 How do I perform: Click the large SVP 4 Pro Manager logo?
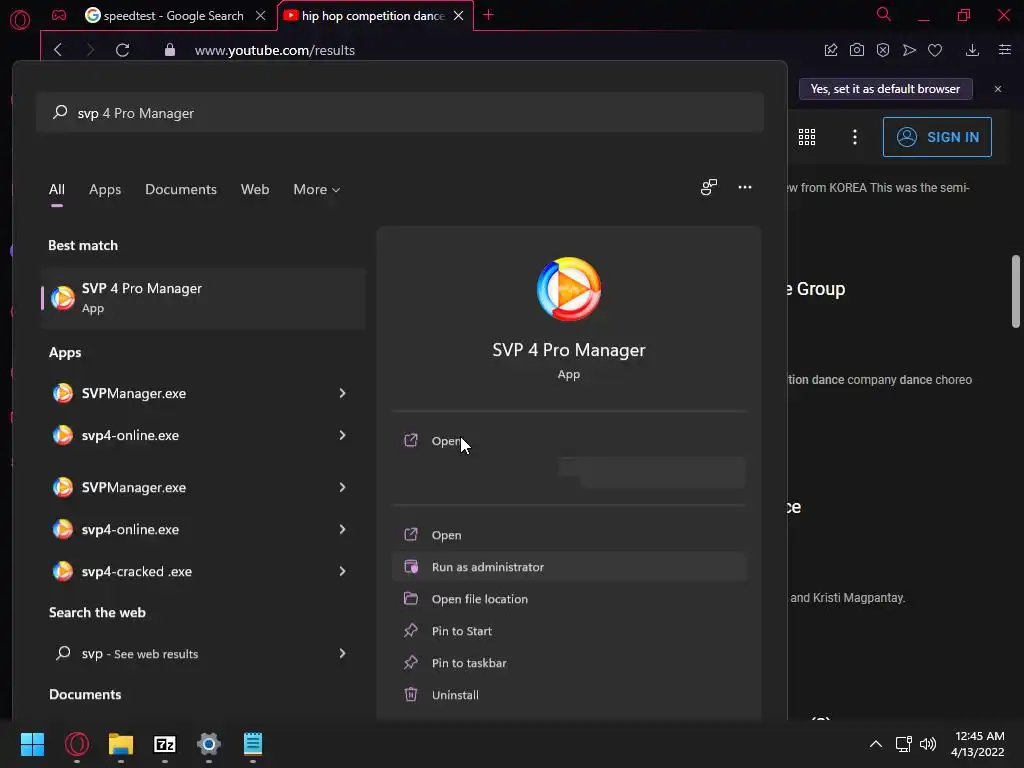[x=569, y=289]
